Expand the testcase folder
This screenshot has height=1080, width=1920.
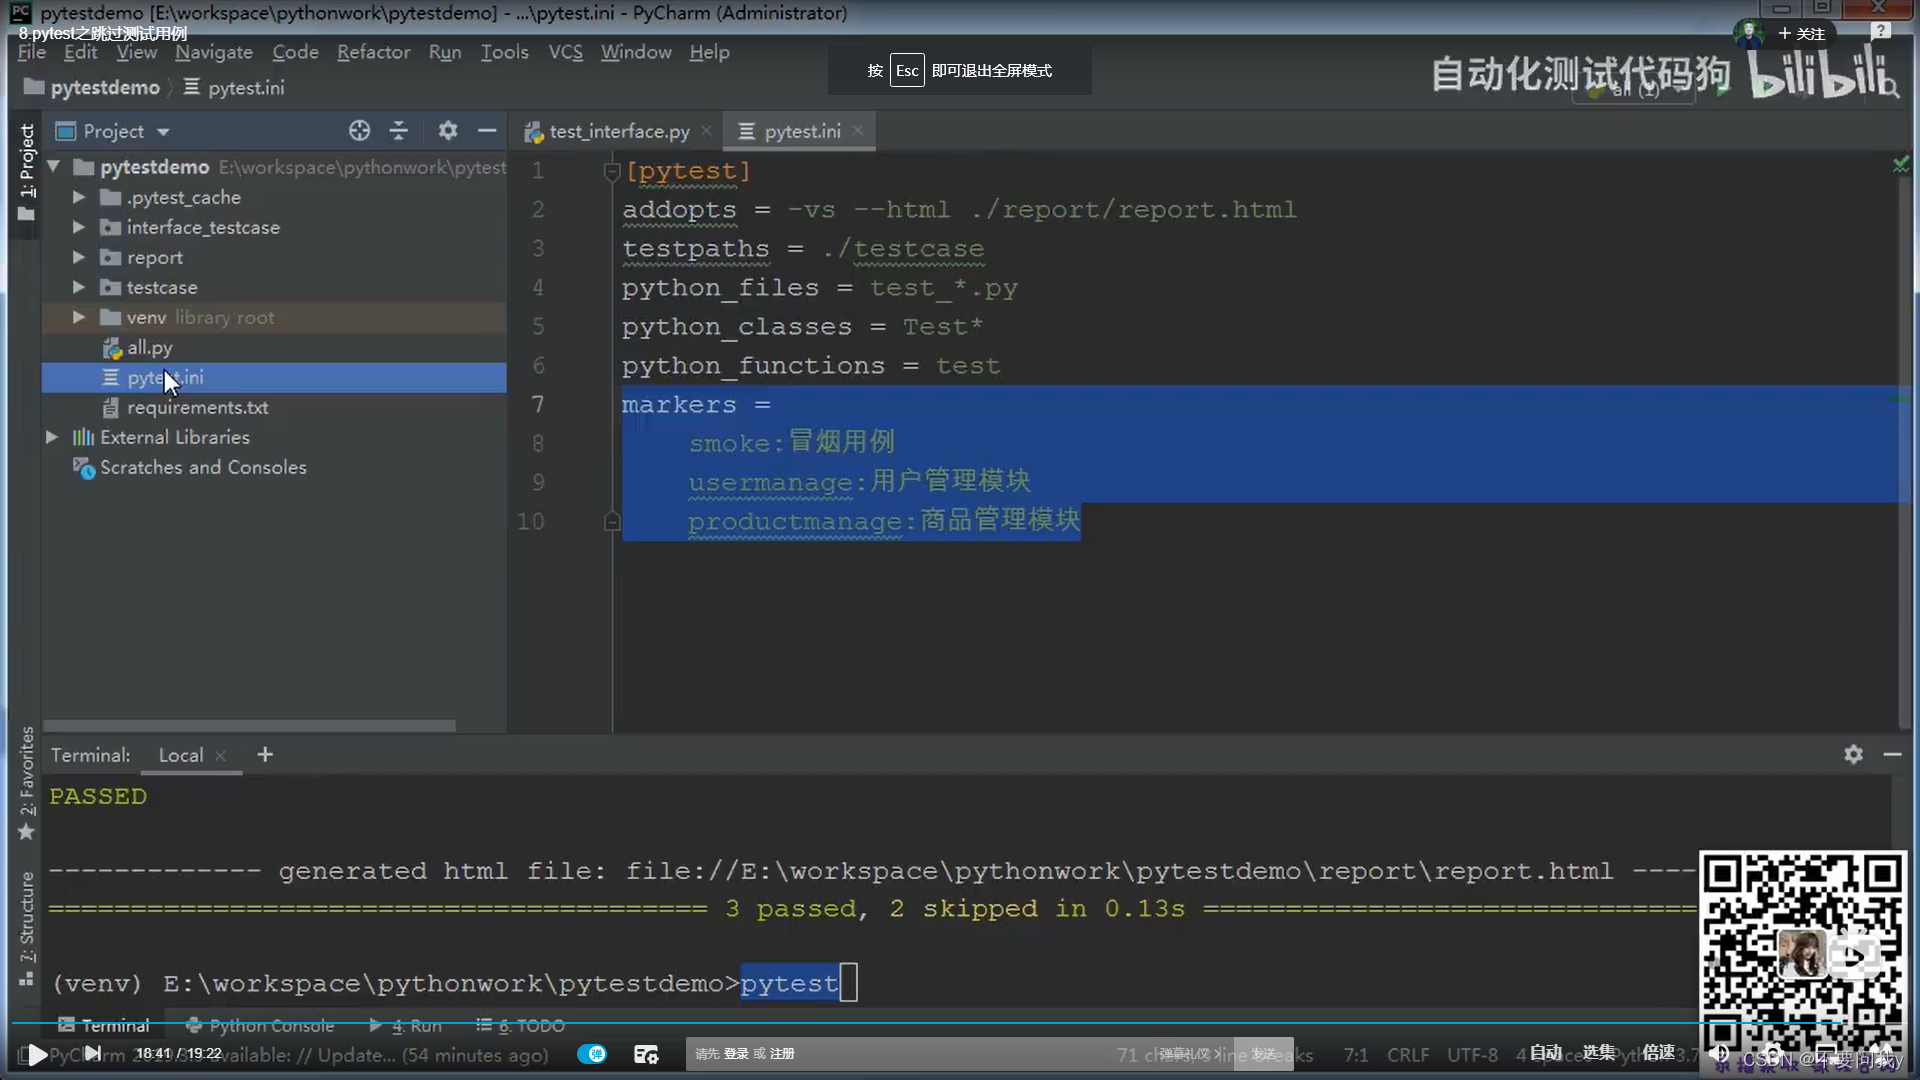click(79, 288)
